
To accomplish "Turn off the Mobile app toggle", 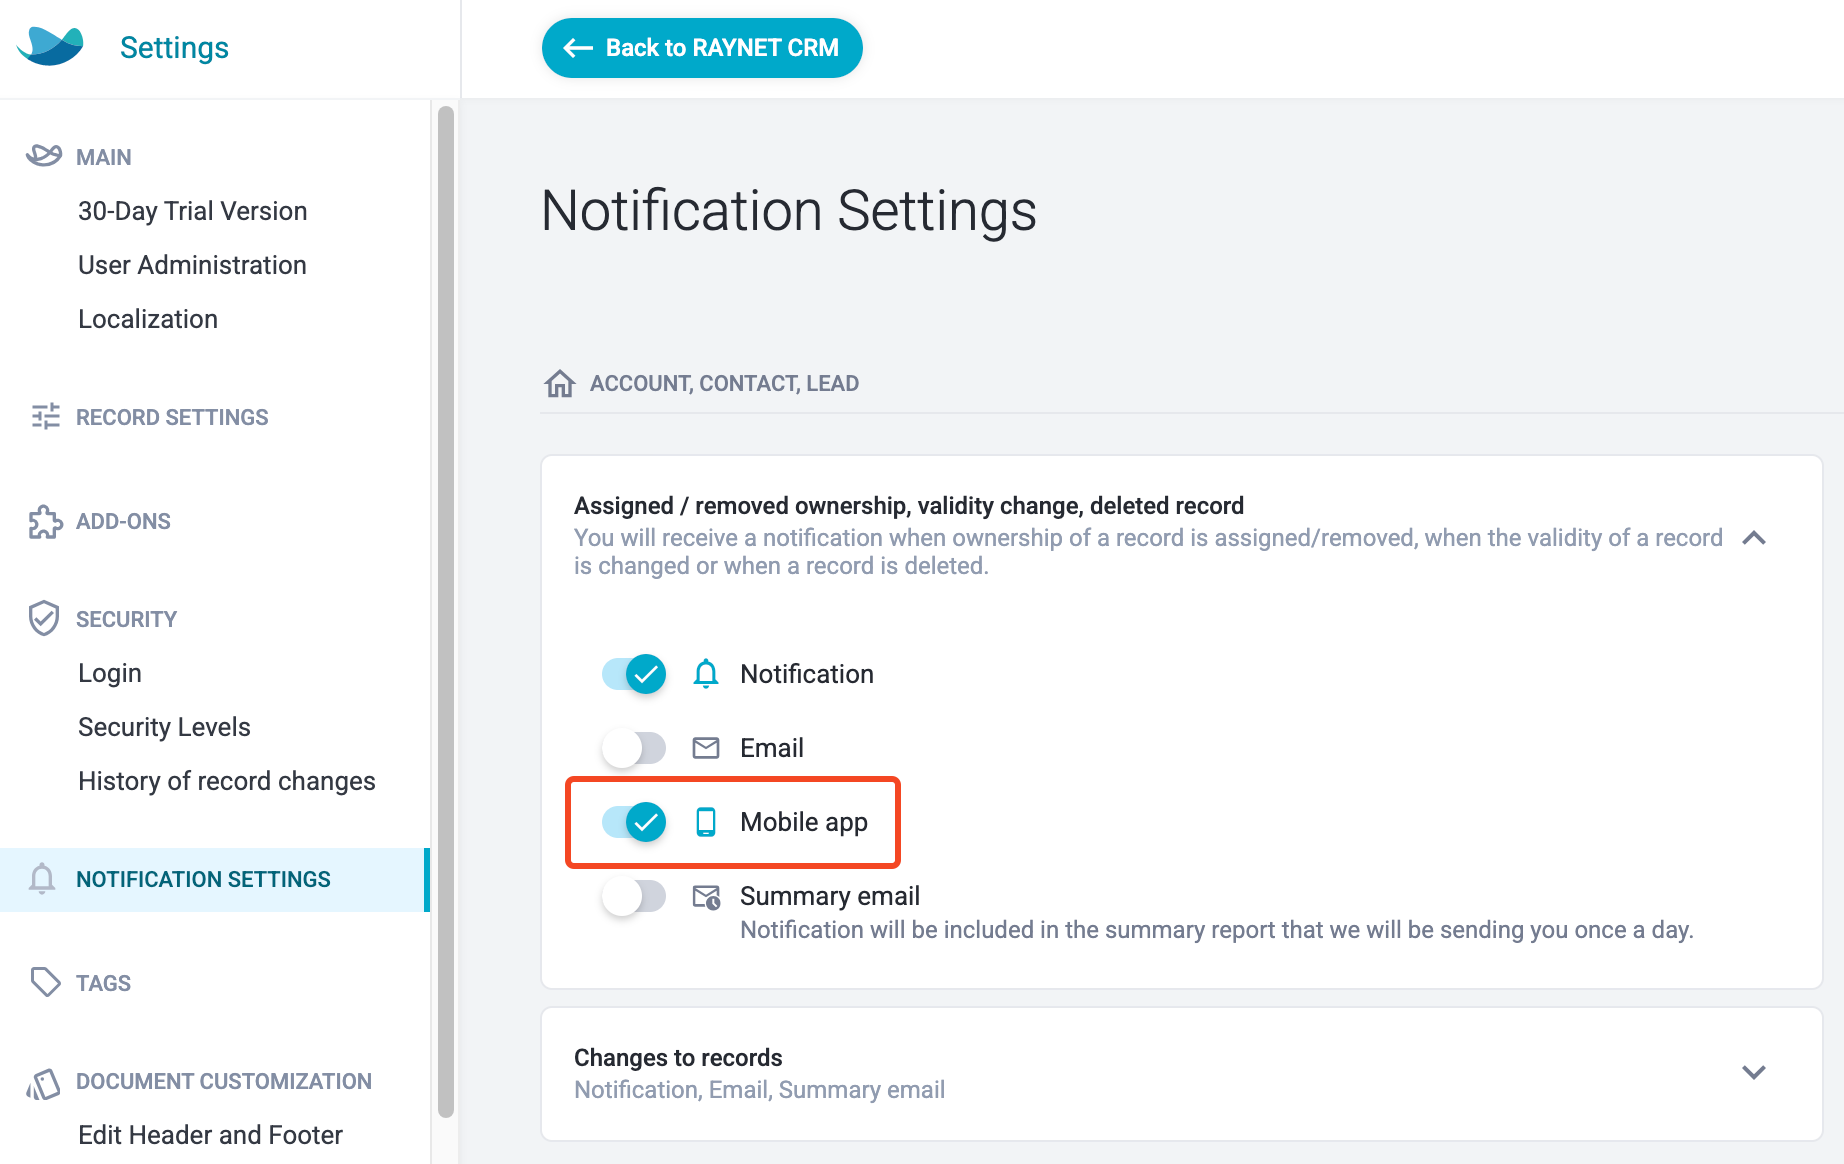I will [634, 822].
